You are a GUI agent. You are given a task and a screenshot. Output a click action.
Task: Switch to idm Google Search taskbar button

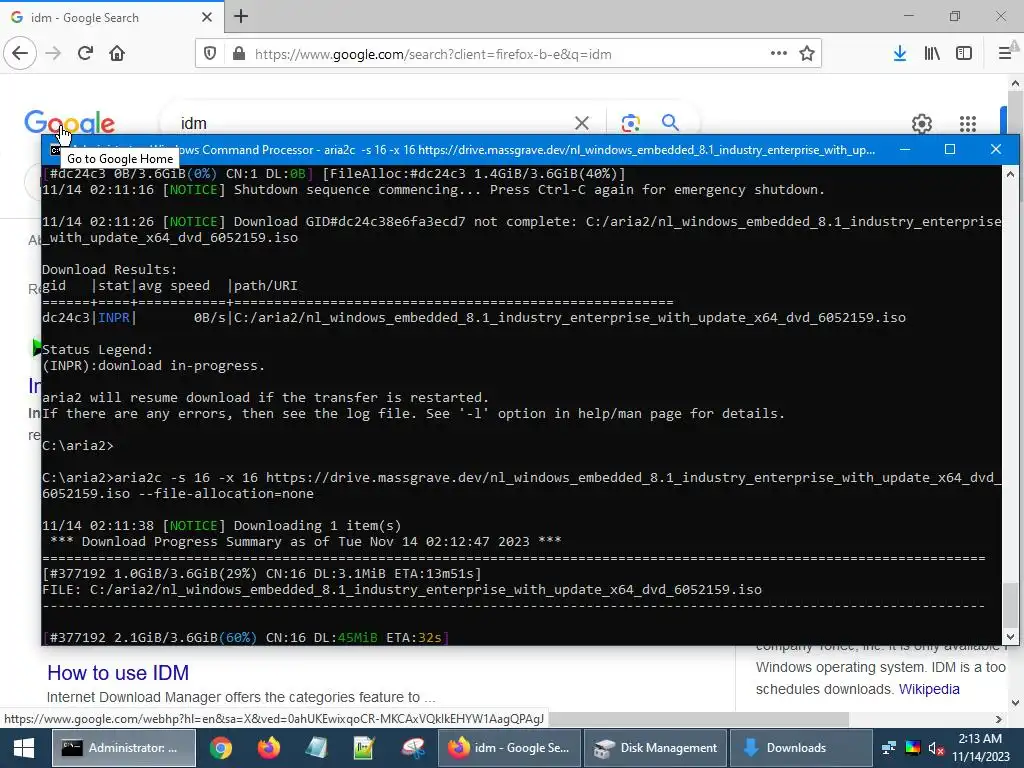click(509, 748)
